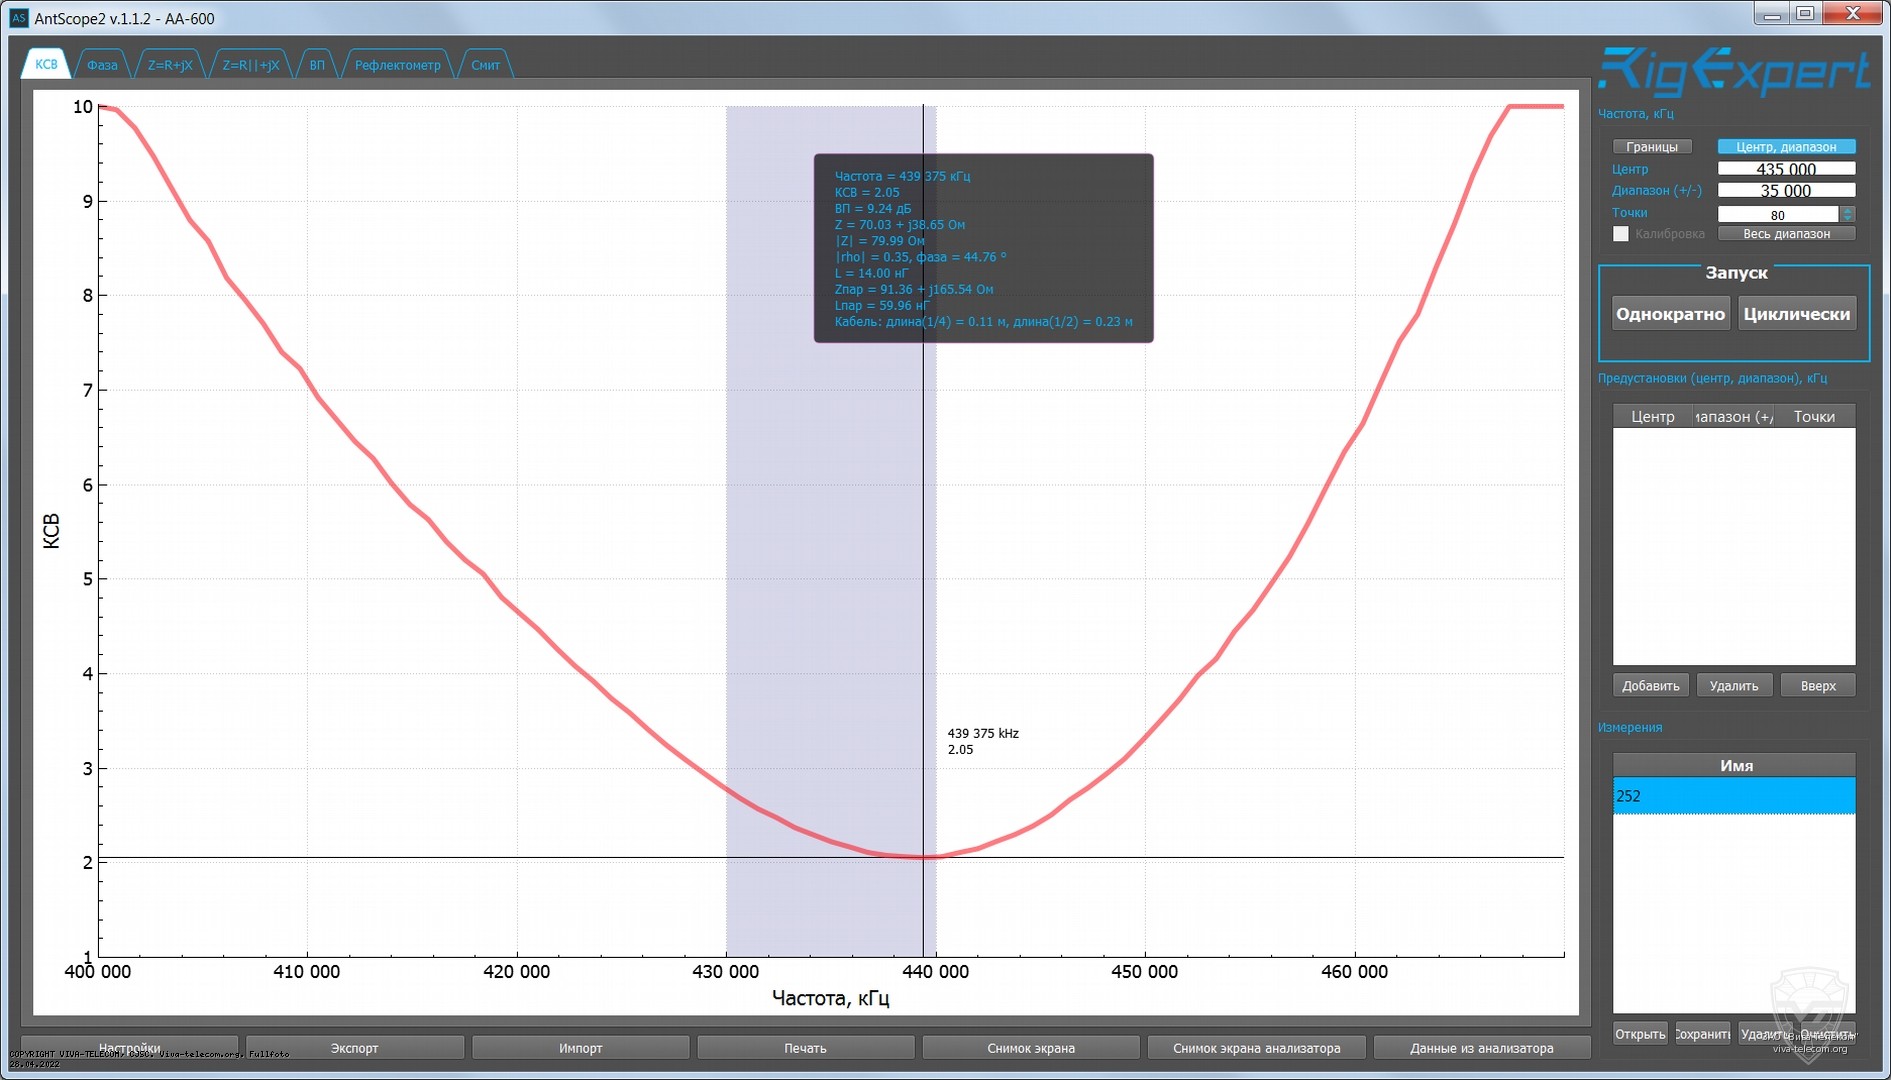Click the Диапазон (+/-) input field

coord(1785,191)
